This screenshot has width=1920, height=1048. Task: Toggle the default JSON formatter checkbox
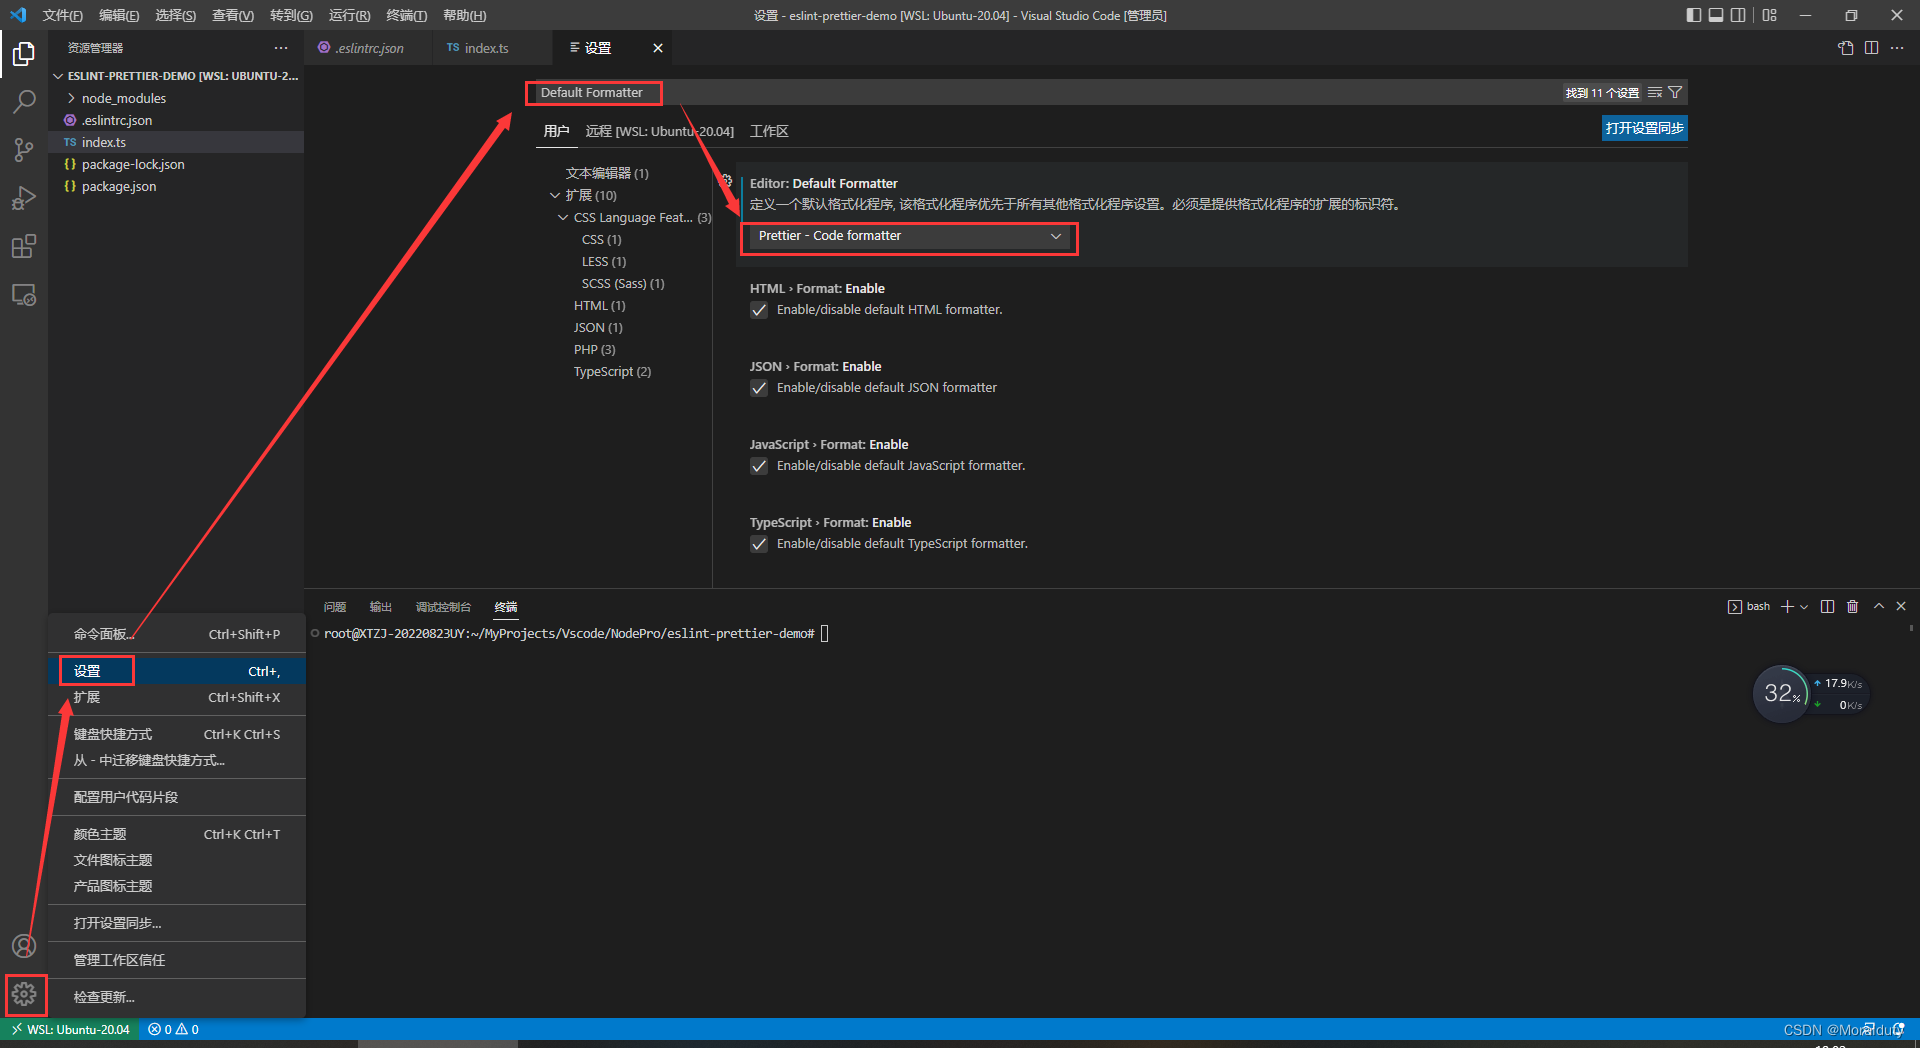[759, 388]
